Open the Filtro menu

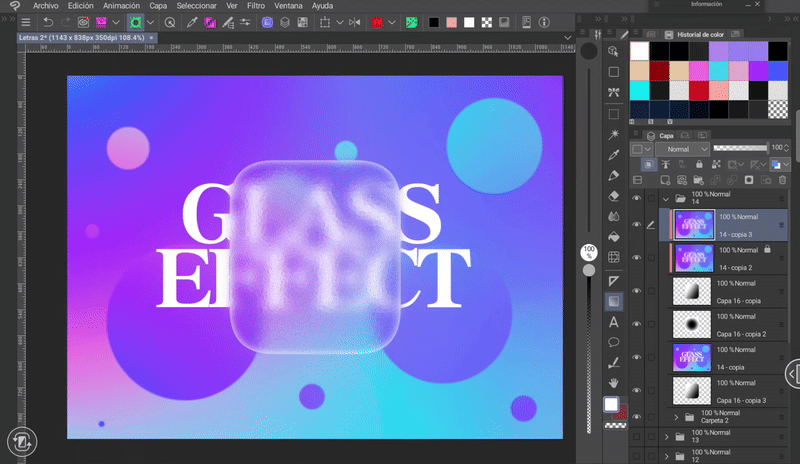coord(255,6)
